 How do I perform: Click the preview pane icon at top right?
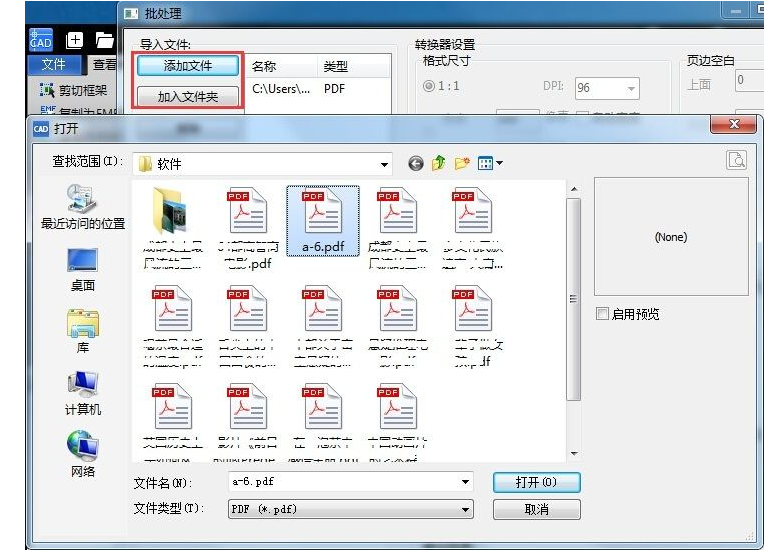tap(736, 160)
